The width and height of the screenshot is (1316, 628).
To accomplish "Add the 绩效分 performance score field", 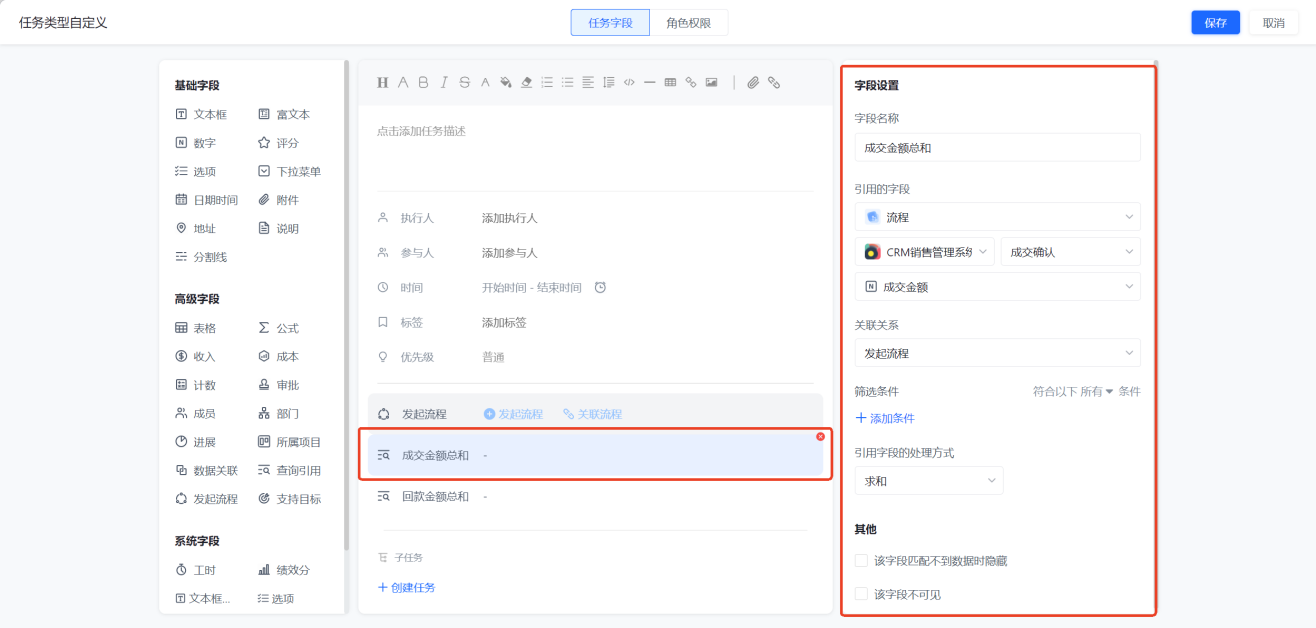I will coord(284,570).
